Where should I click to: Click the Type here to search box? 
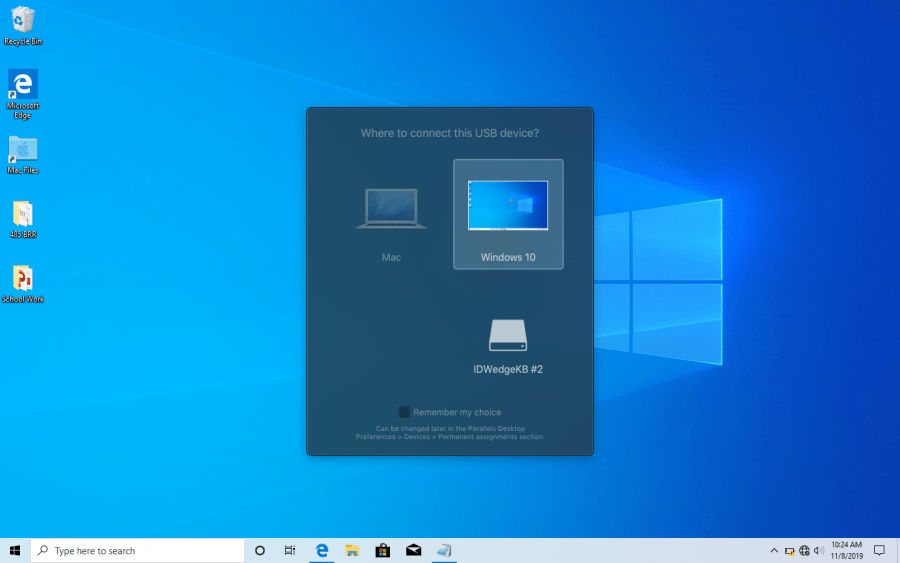pos(137,550)
